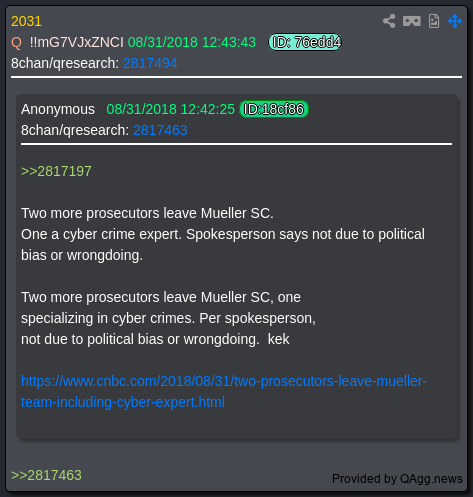This screenshot has height=497, width=473.
Task: Click the 8chan/qresearch label in the quoted post
Action: pos(75,130)
